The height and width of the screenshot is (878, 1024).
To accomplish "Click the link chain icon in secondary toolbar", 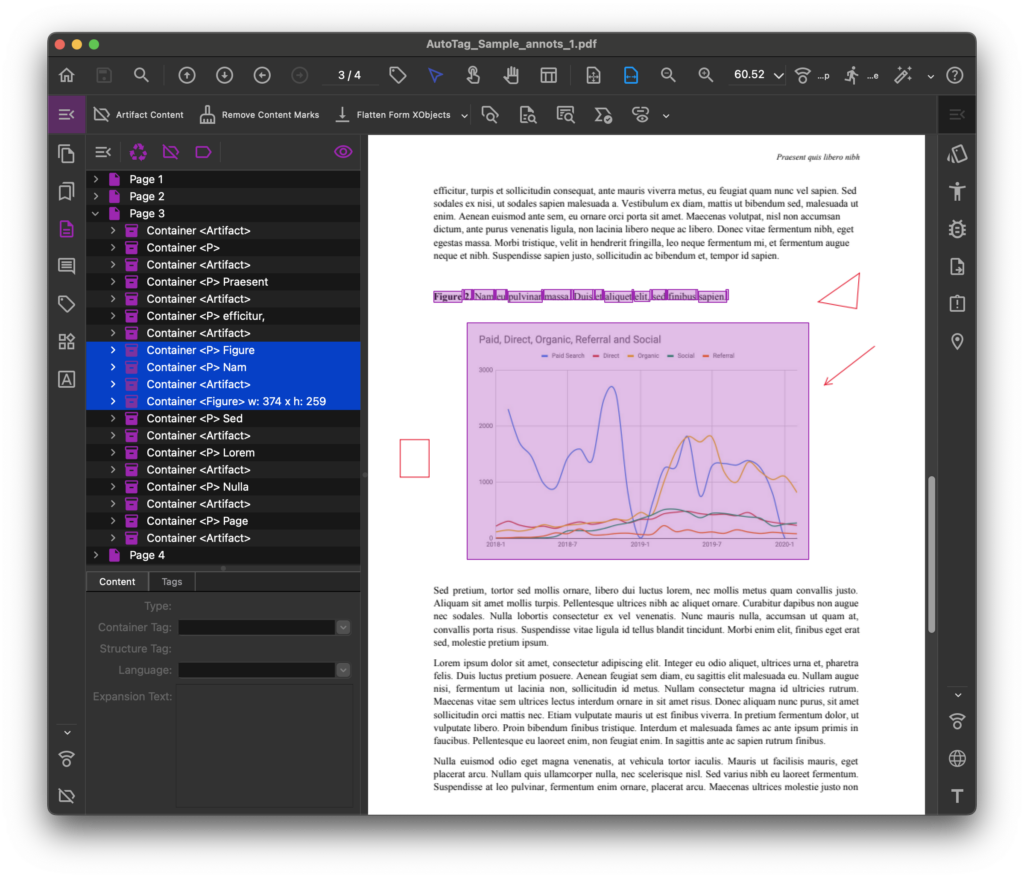I will pyautogui.click(x=641, y=115).
